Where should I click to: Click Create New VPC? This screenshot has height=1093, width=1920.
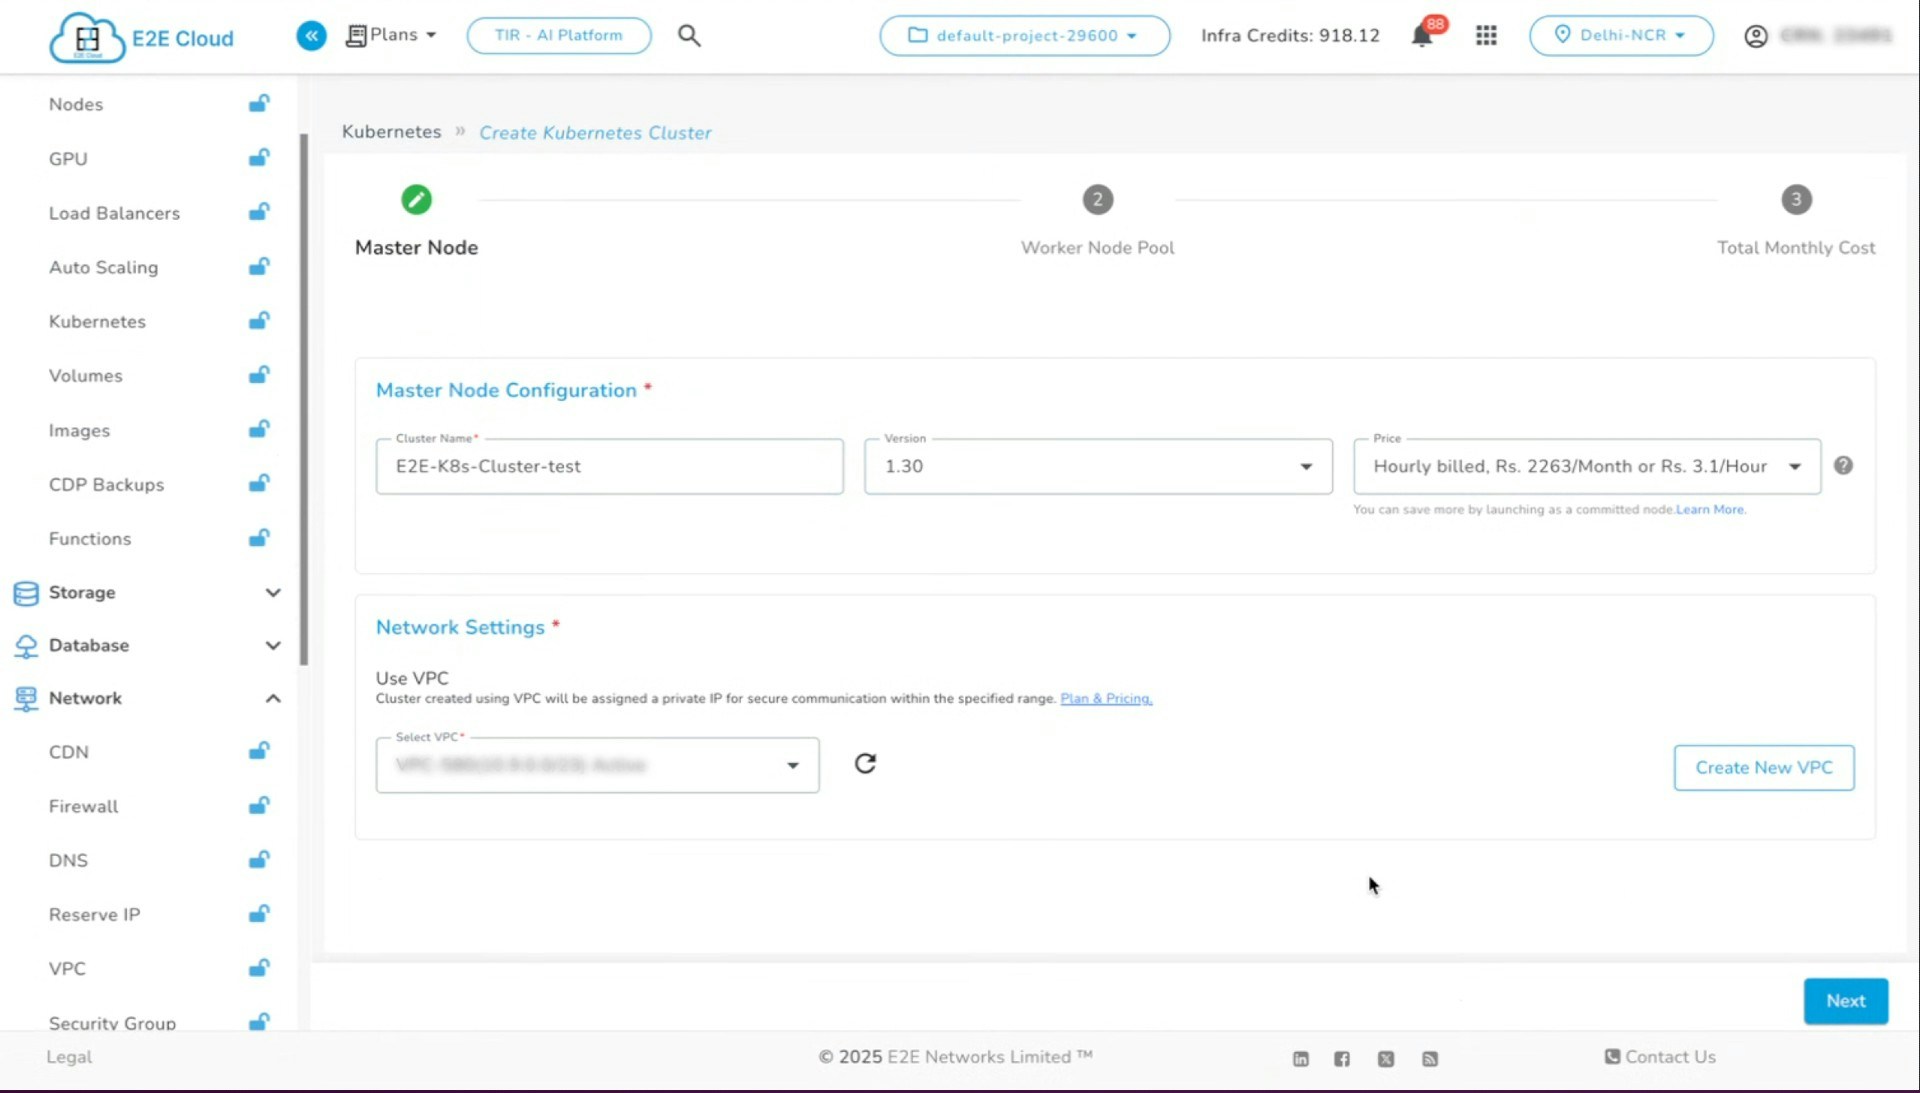click(1764, 767)
